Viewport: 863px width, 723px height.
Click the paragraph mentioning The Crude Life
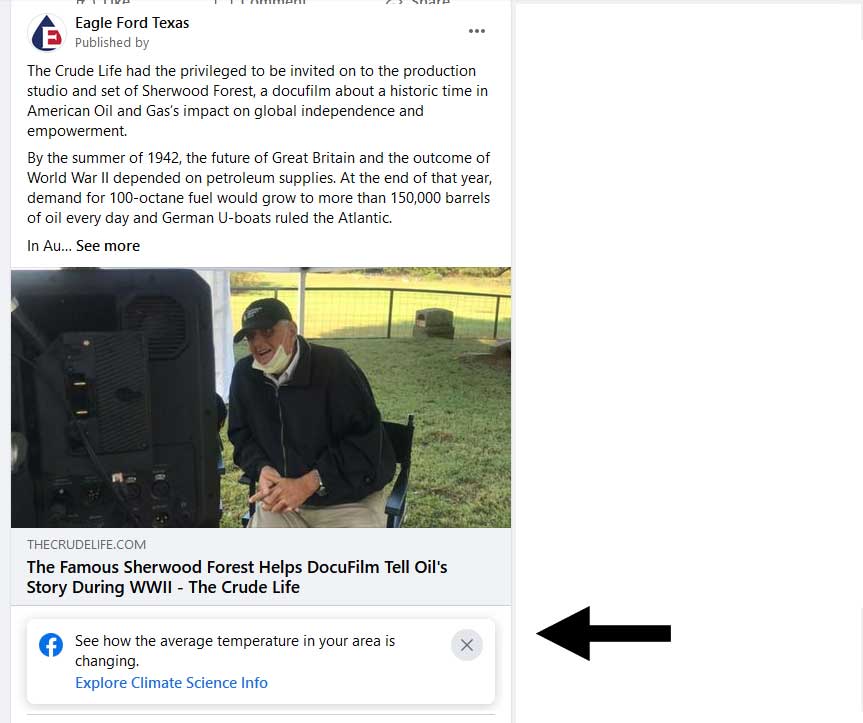(x=258, y=101)
